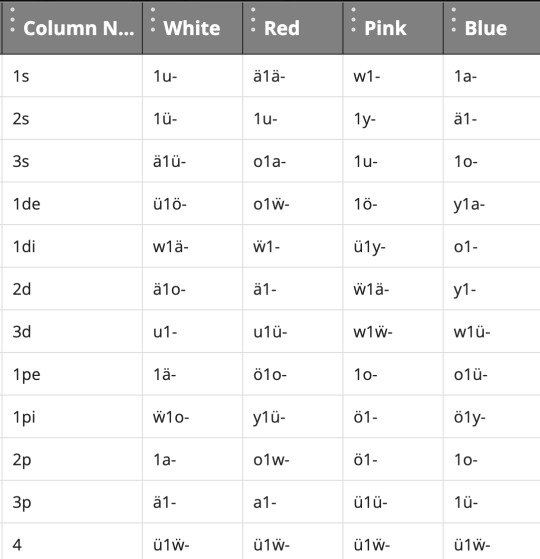Select the Red cell containing o1a-
This screenshot has height=559, width=540.
tap(293, 161)
